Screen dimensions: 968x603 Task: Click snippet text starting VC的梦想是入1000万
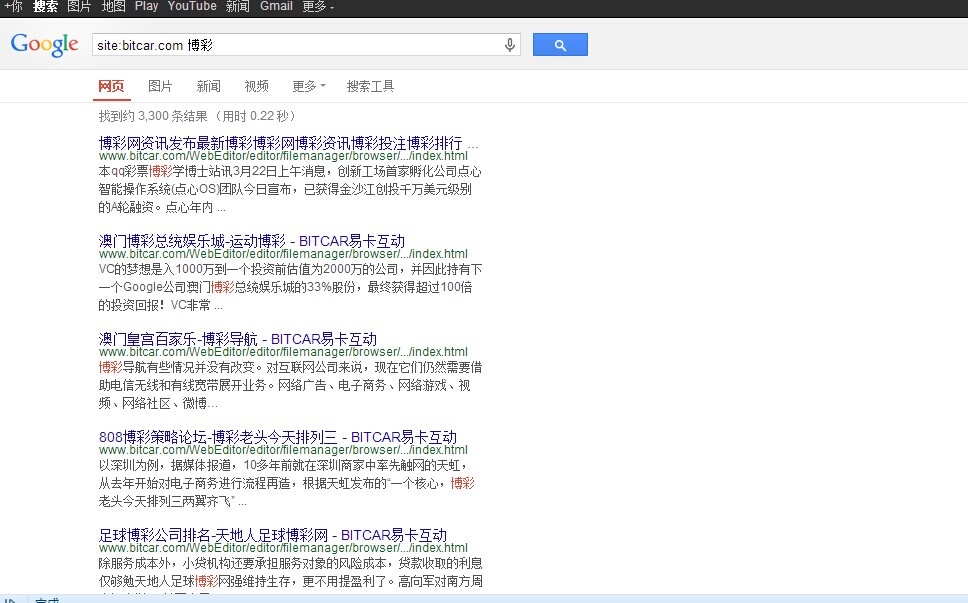(x=290, y=287)
